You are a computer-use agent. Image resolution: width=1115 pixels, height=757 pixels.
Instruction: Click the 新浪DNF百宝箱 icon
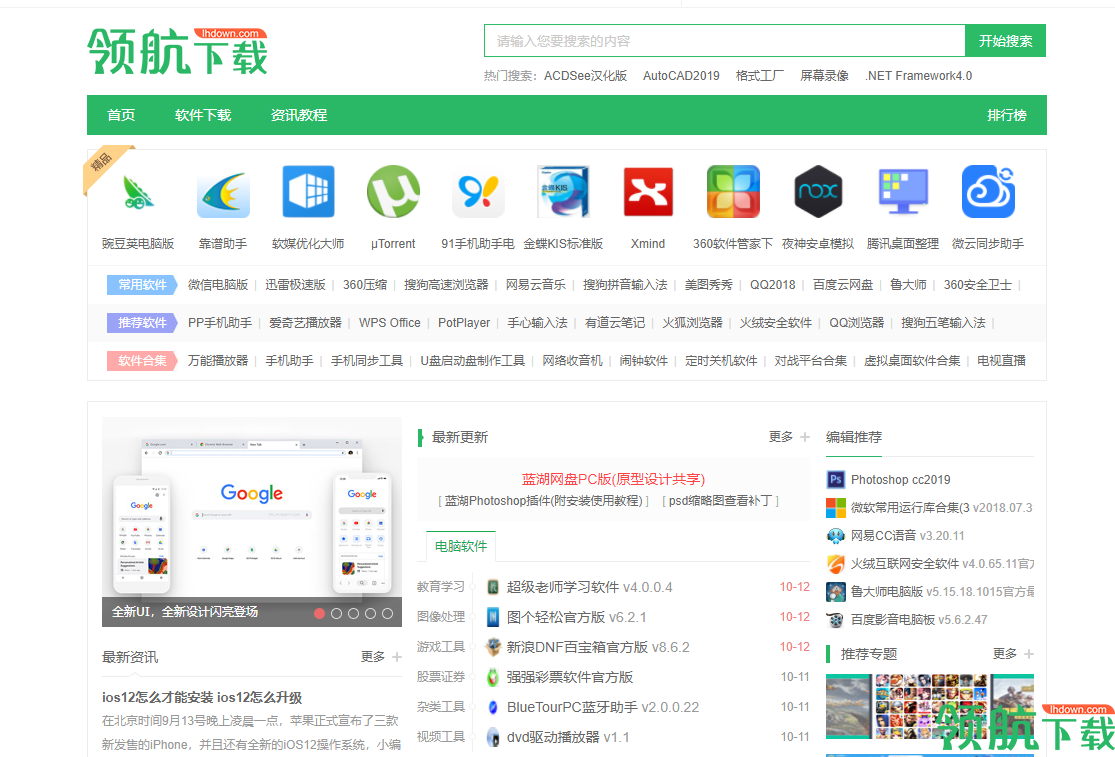493,647
